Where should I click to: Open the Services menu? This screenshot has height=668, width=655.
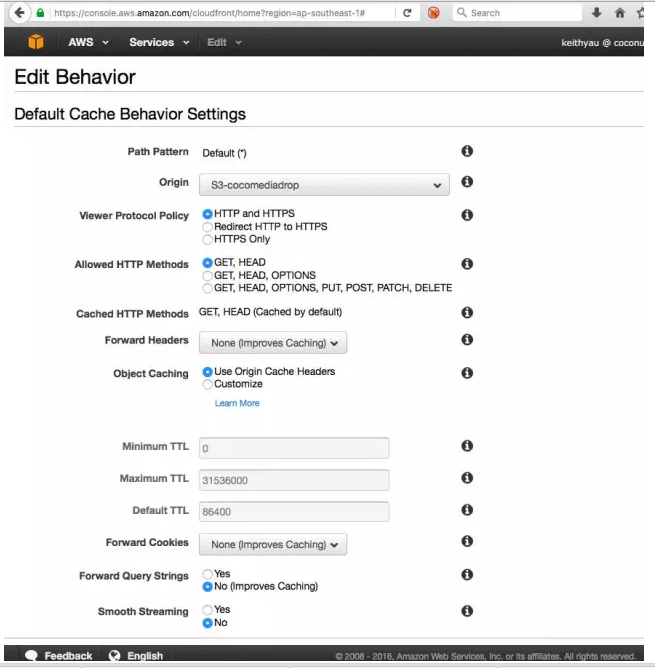pos(158,42)
